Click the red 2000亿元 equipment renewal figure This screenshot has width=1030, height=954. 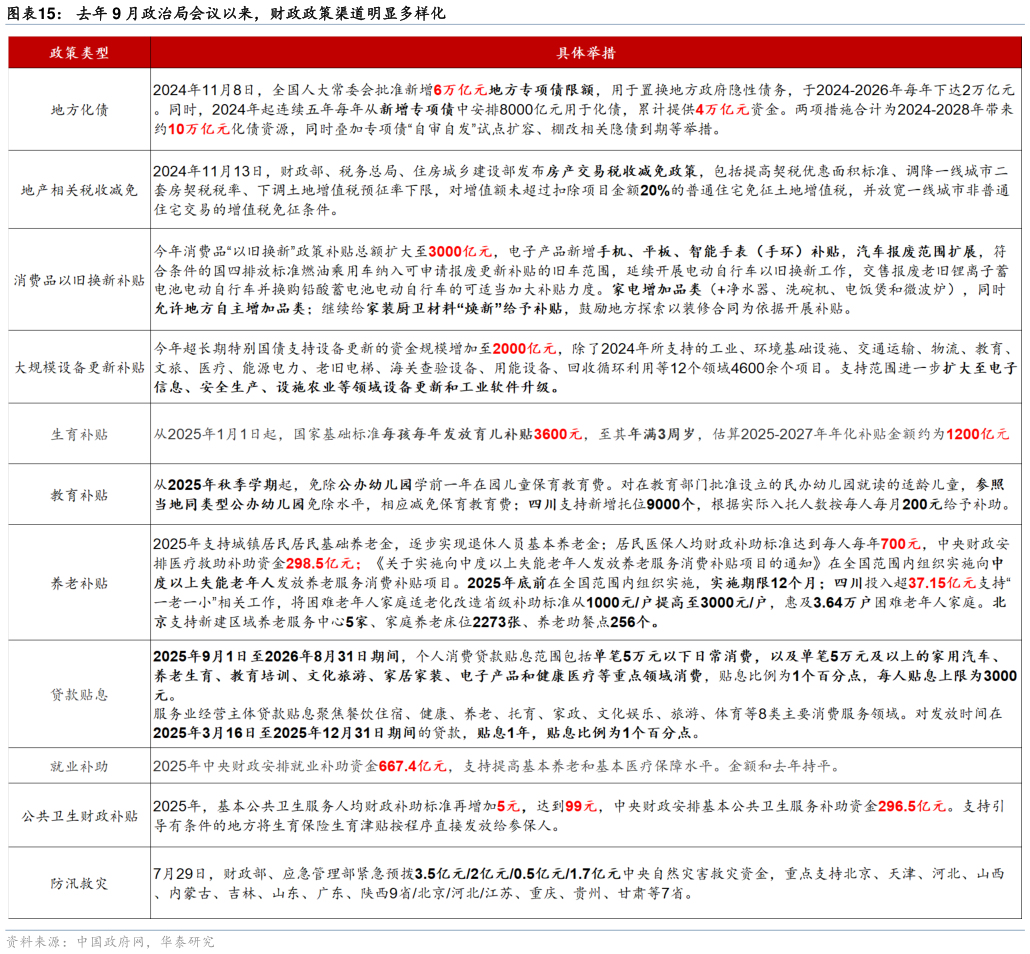pos(525,348)
